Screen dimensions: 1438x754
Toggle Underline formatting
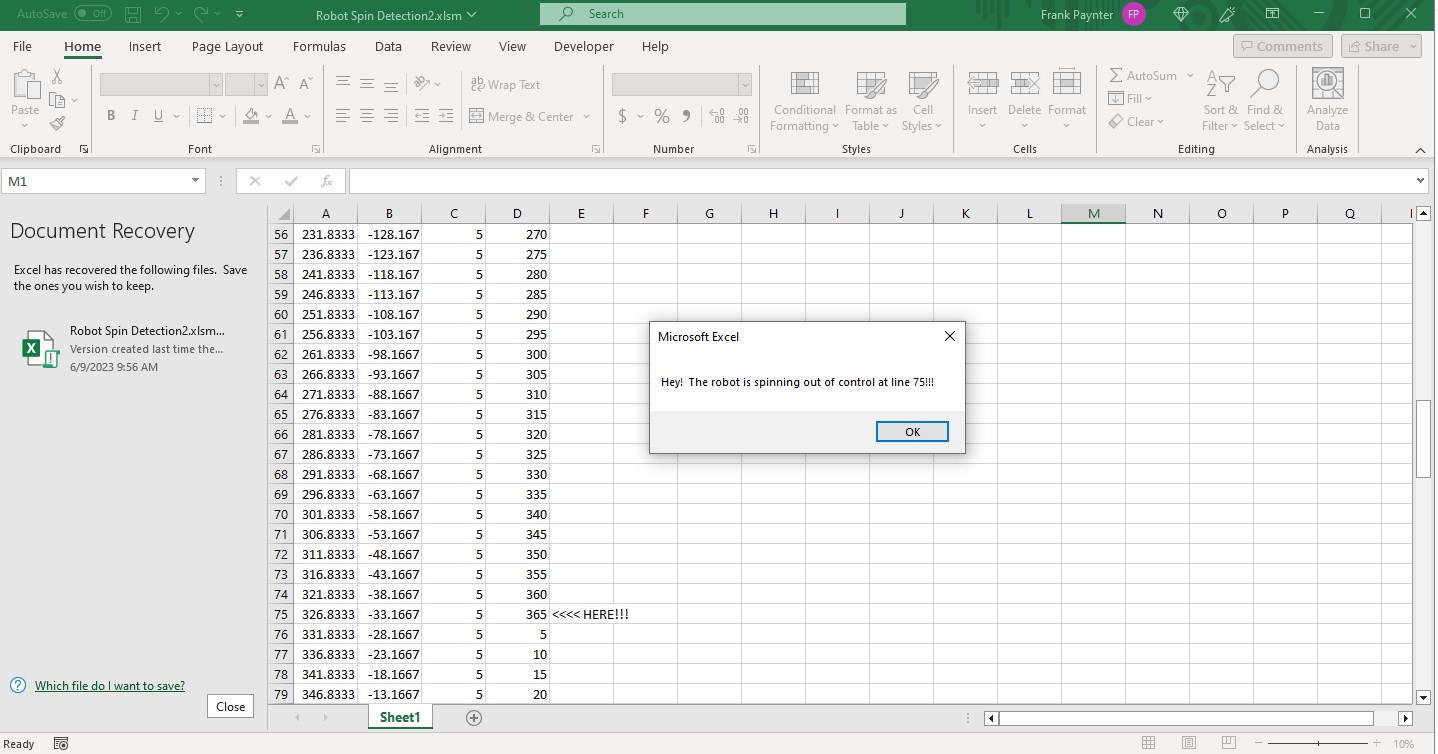(159, 116)
